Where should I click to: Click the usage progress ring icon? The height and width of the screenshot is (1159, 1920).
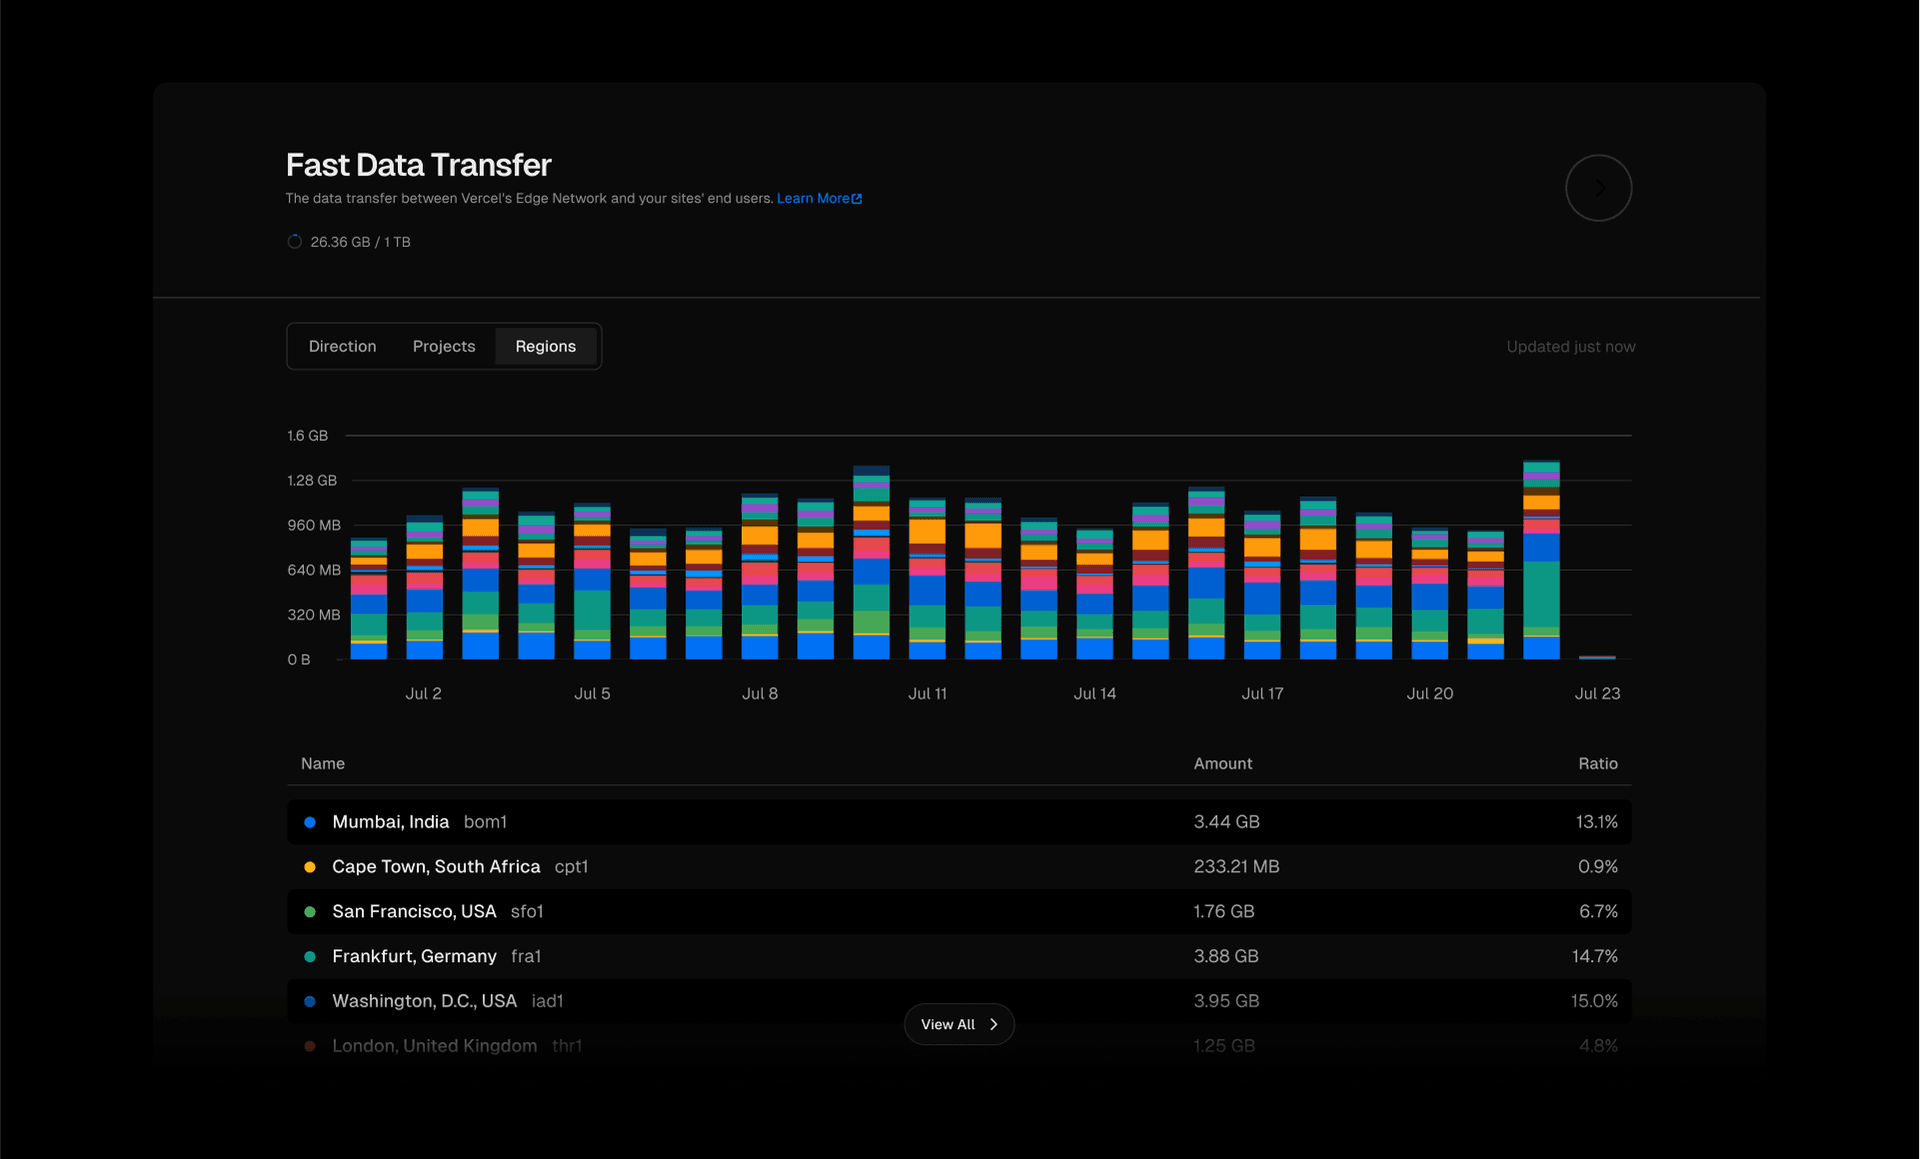(294, 242)
